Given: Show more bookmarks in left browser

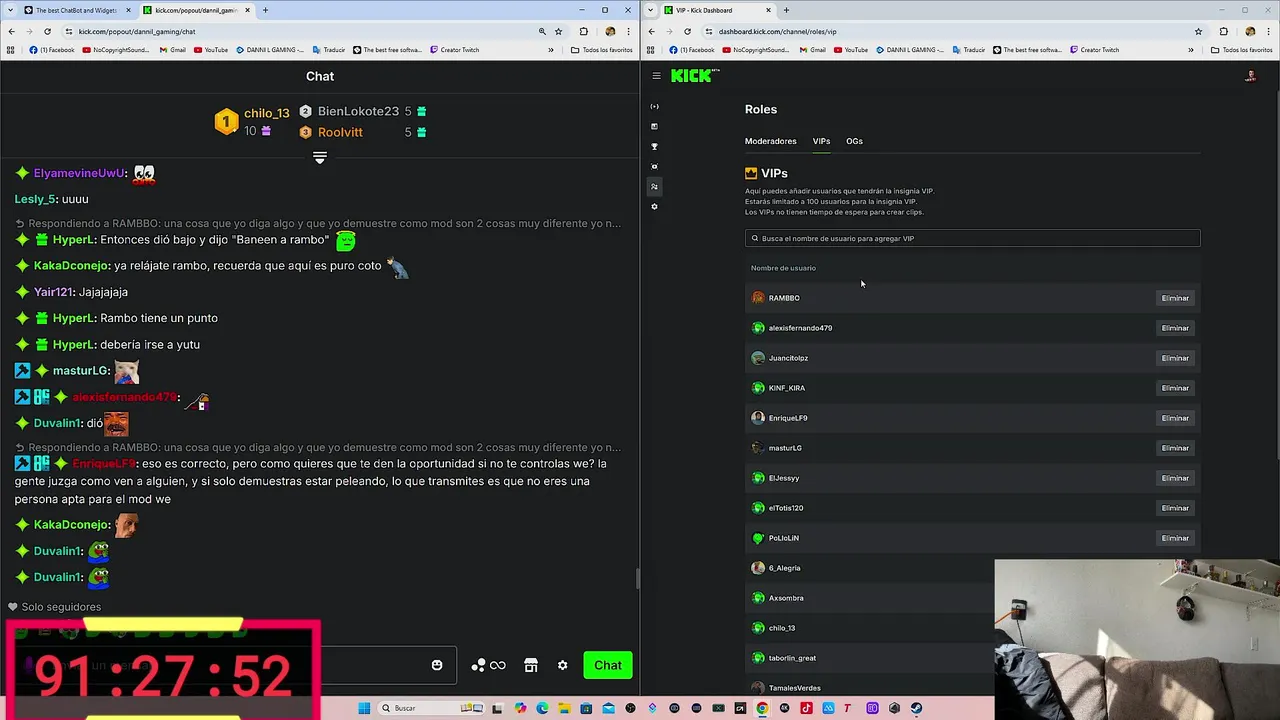Looking at the screenshot, I should (x=551, y=50).
